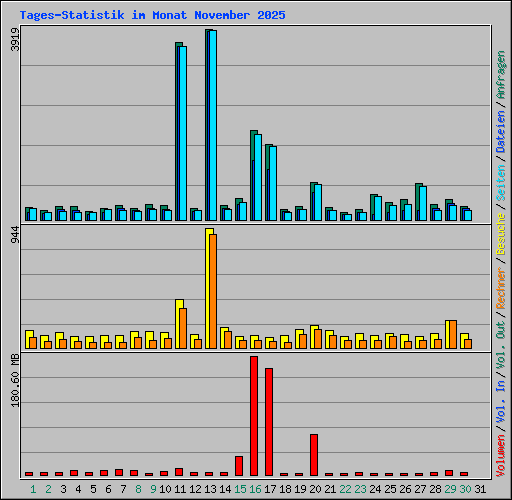Click the title "Tages-Statistik im Monat November 2025"
Screen dimensions: 512x500
click(x=152, y=15)
